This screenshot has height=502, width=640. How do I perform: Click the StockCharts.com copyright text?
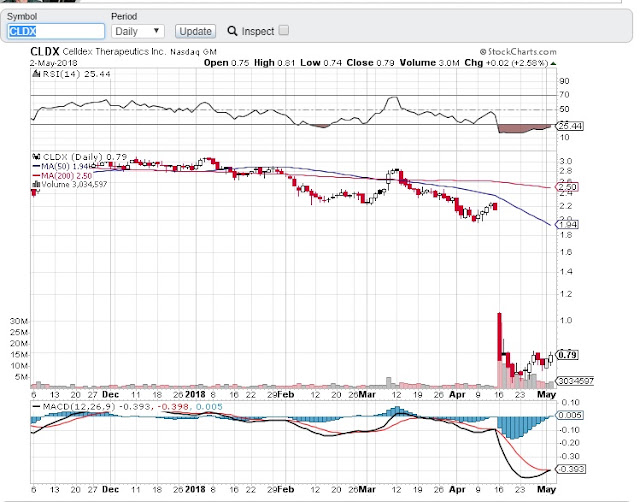pyautogui.click(x=518, y=52)
